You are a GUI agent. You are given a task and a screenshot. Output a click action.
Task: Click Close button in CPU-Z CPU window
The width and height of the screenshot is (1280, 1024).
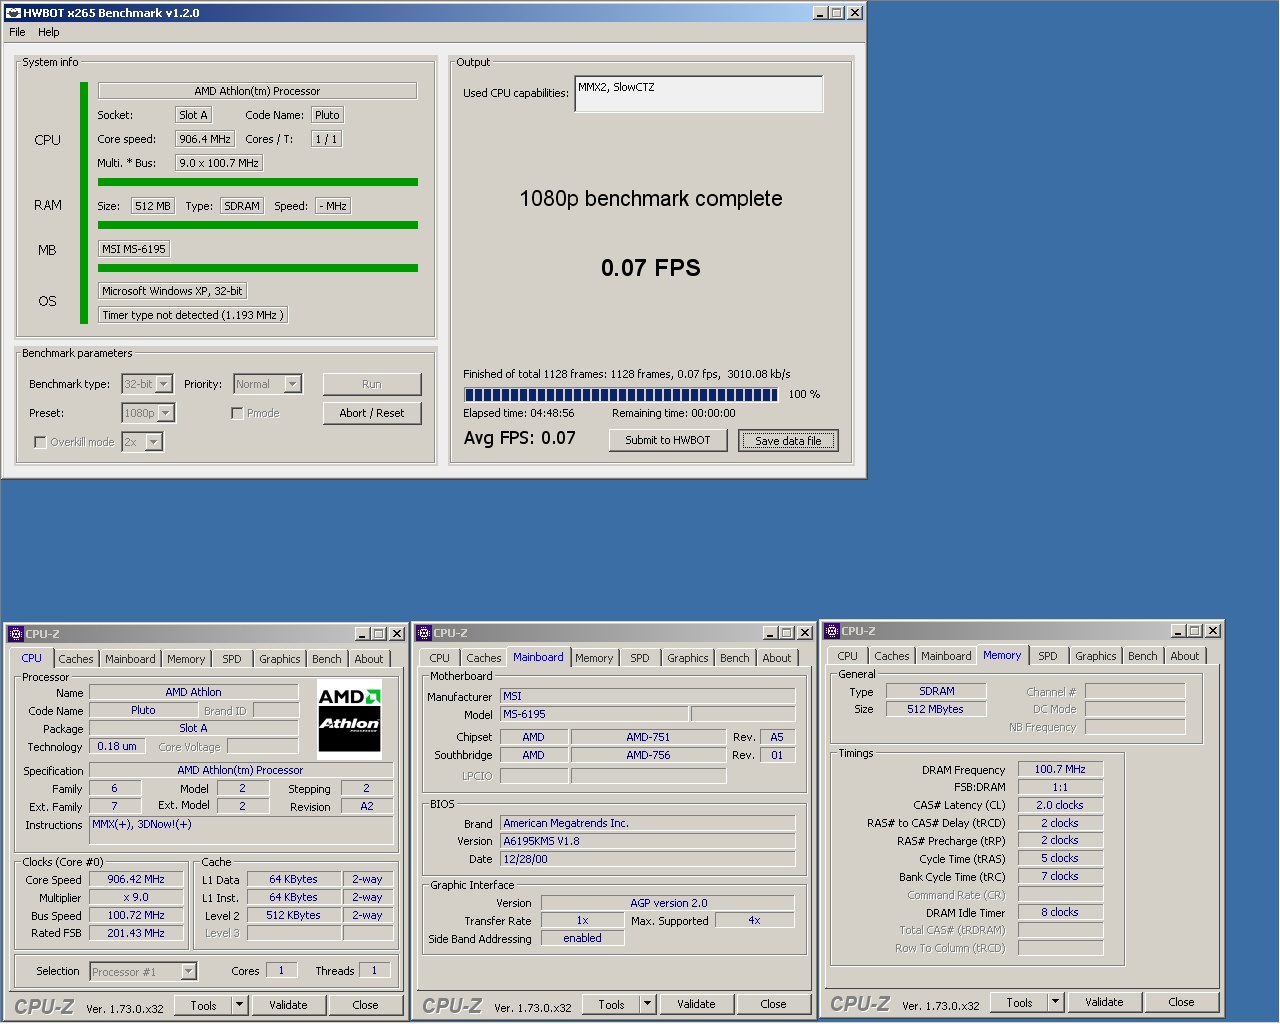[366, 1005]
